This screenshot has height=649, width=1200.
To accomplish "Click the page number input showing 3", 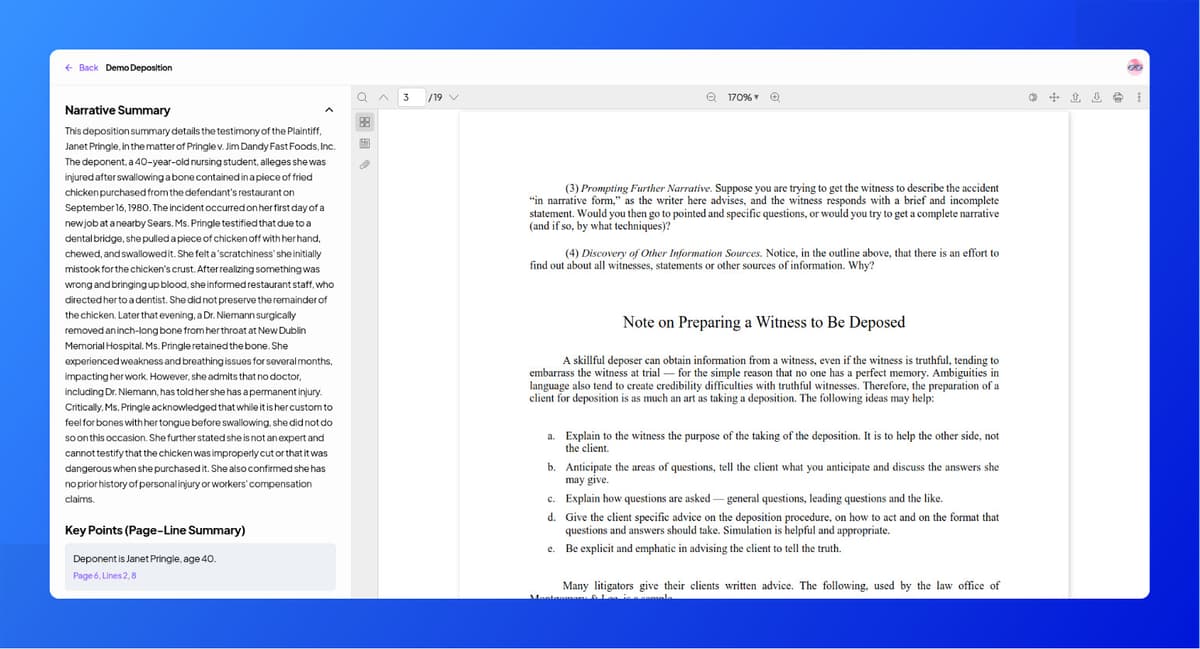I will pos(411,97).
